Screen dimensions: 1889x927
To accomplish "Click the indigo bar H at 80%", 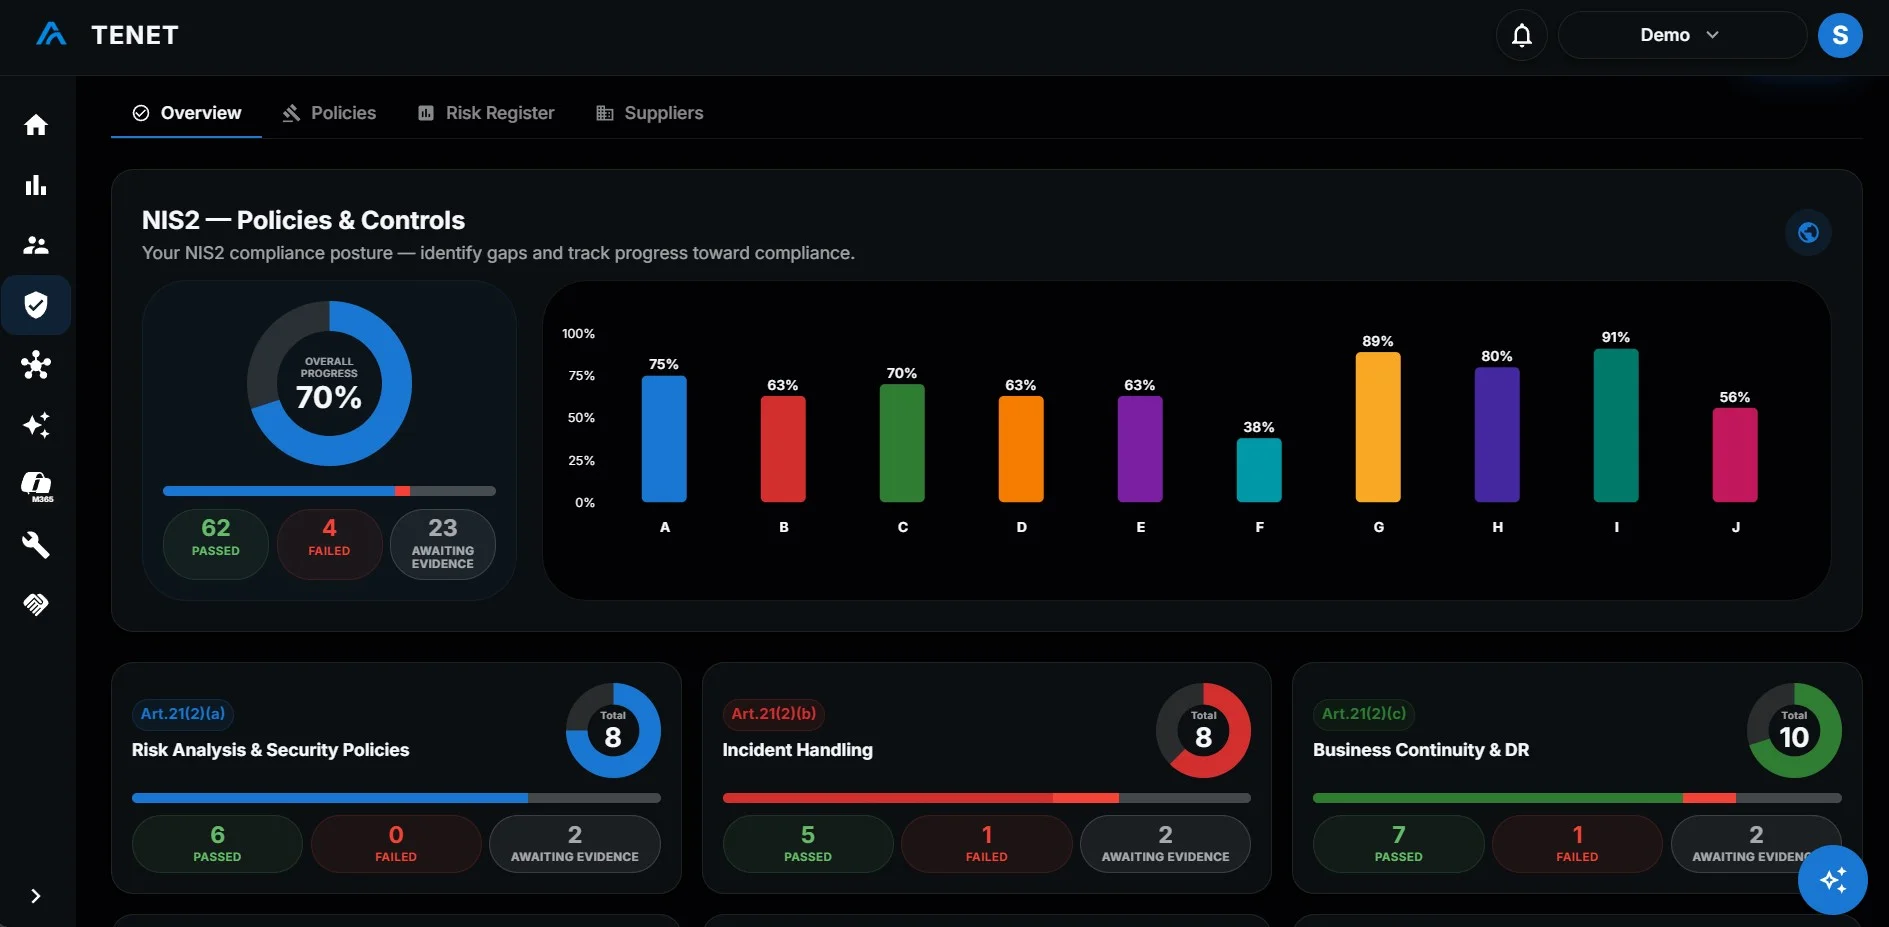I will coord(1497,435).
